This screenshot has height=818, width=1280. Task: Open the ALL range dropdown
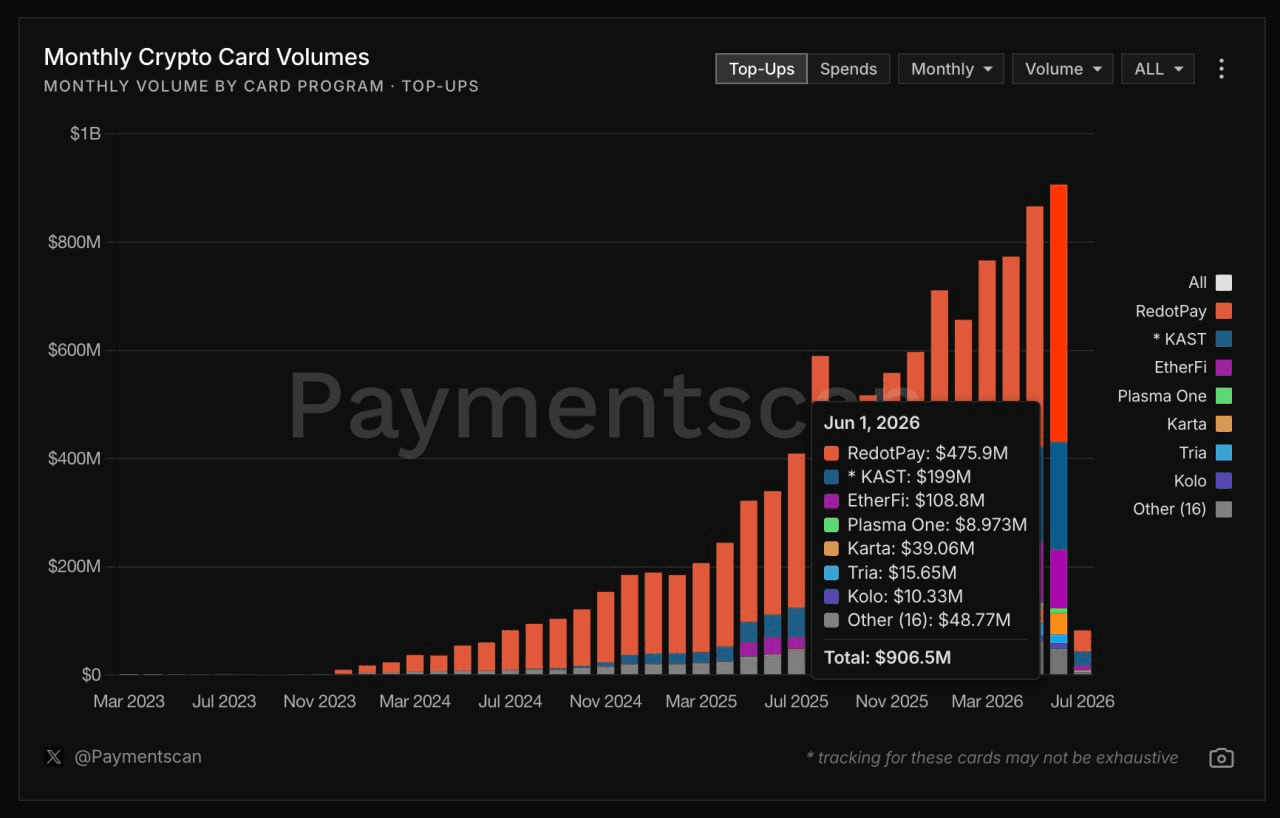tap(1158, 69)
